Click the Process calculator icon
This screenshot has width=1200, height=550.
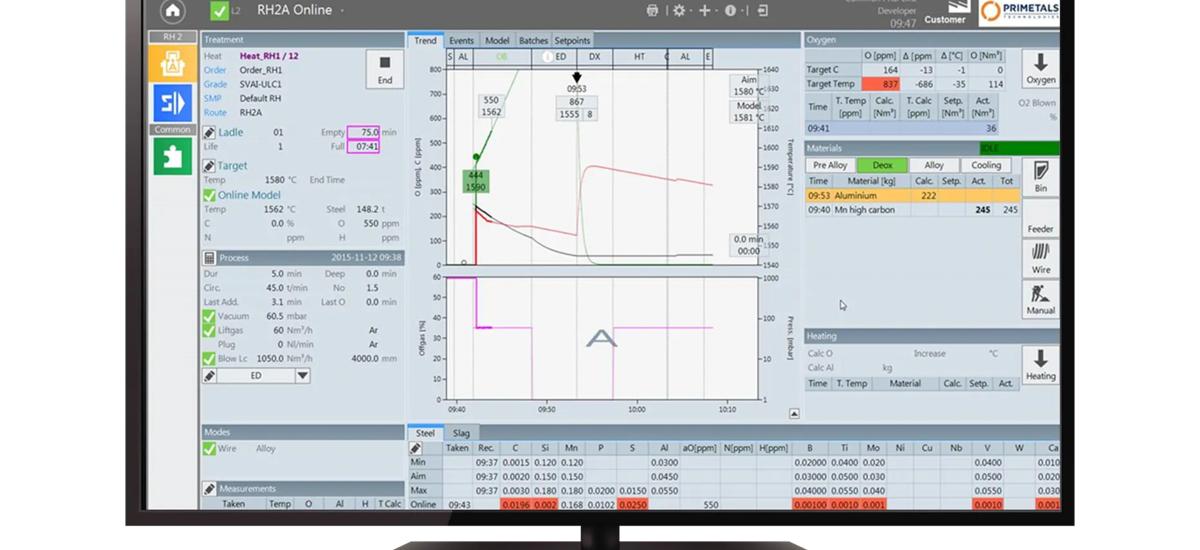coord(210,258)
